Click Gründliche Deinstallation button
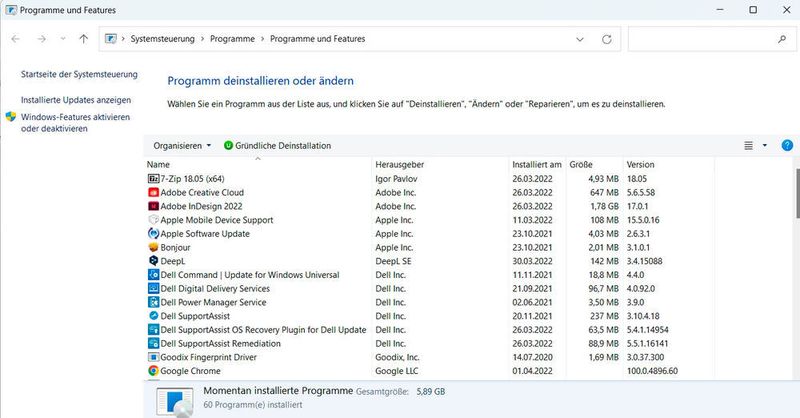The height and width of the screenshot is (418, 800). pyautogui.click(x=278, y=146)
